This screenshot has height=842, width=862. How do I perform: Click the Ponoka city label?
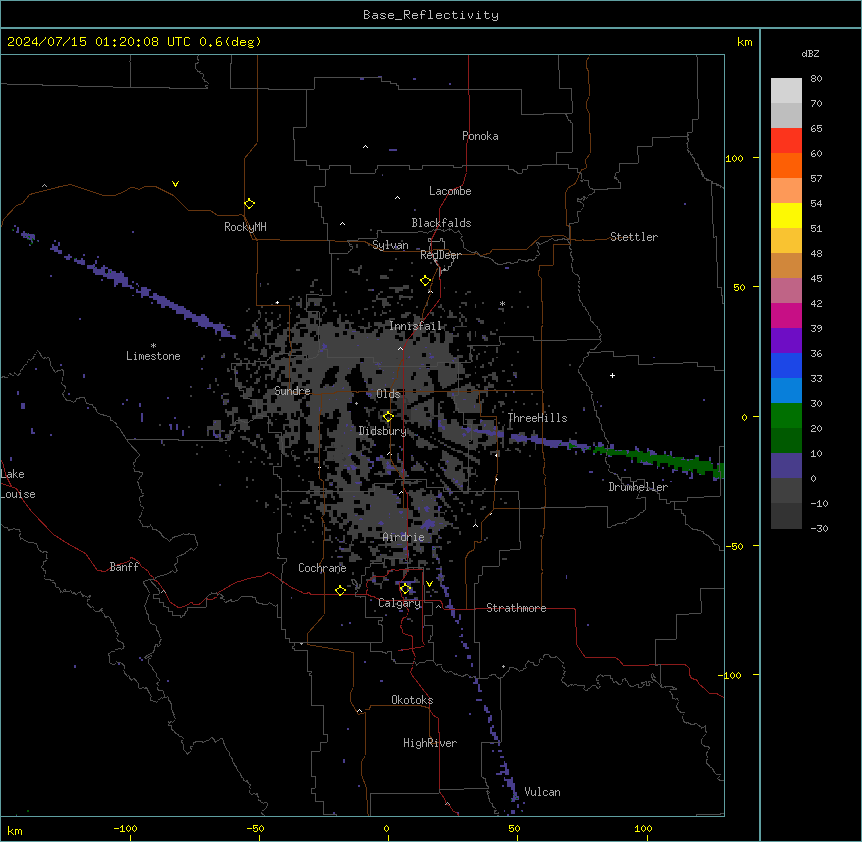click(480, 136)
